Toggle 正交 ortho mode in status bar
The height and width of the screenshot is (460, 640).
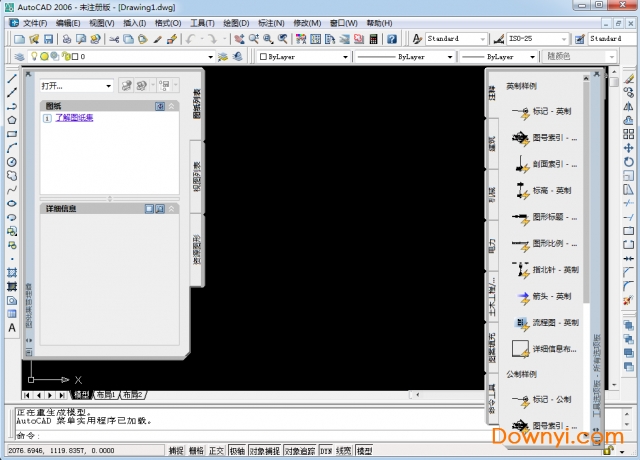pyautogui.click(x=216, y=451)
